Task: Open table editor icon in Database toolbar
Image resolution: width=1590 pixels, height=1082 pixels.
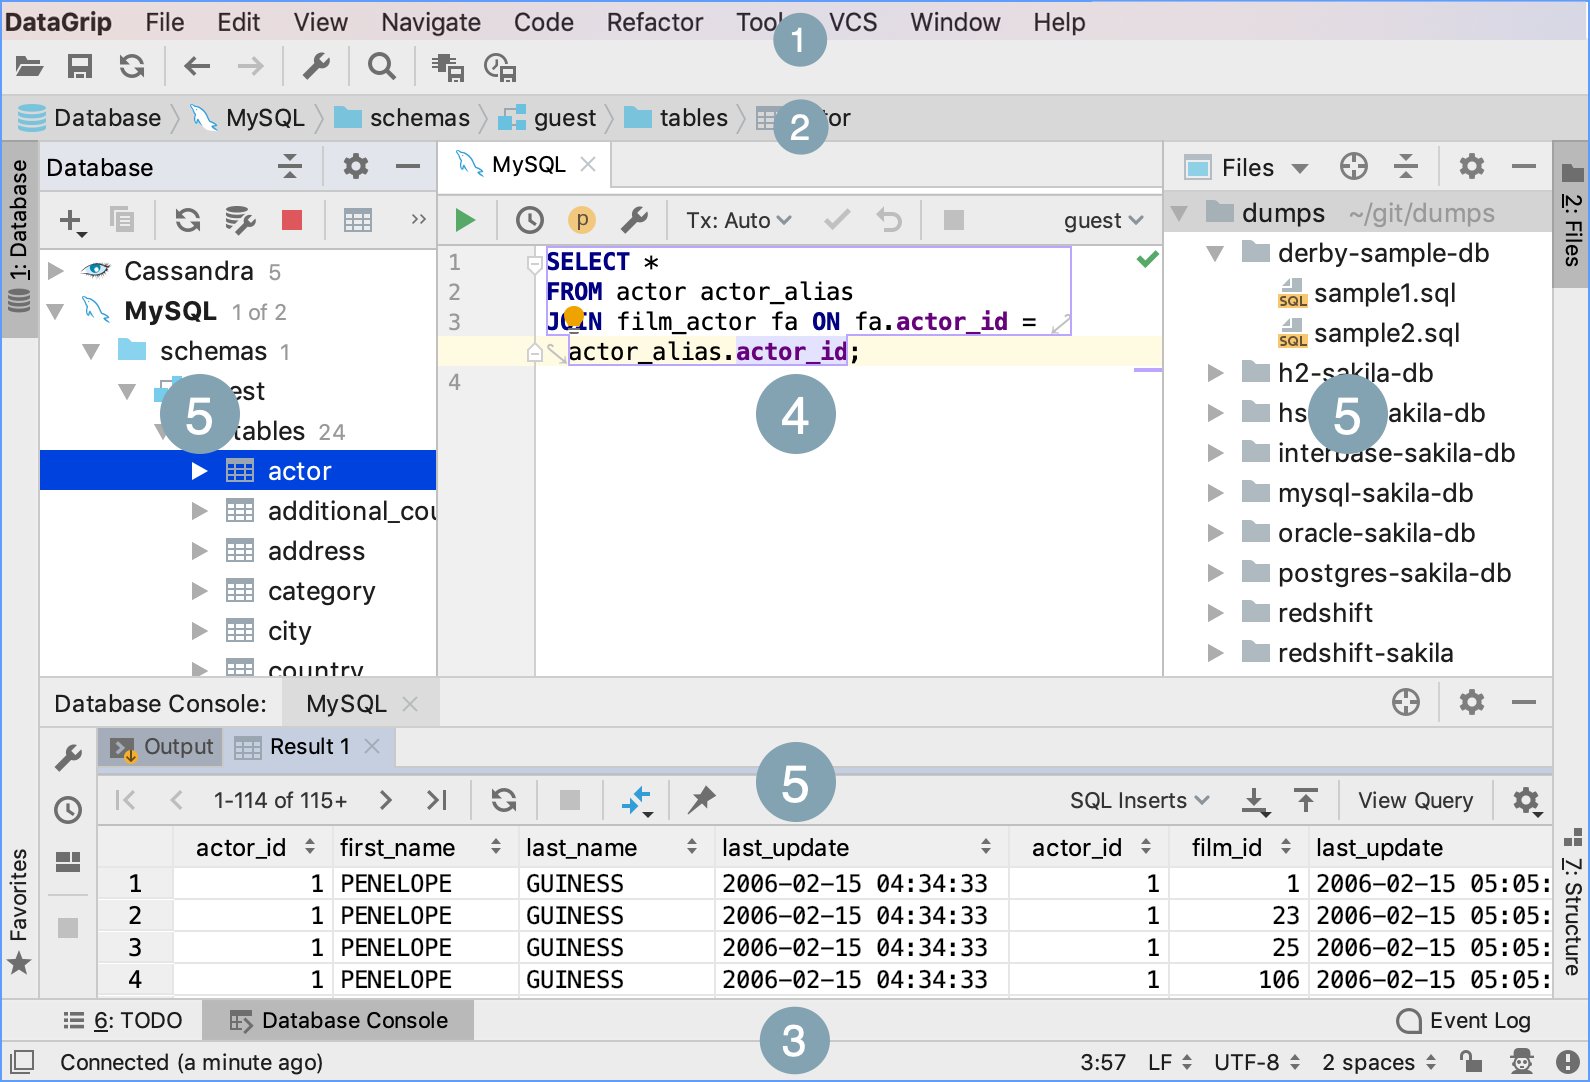Action: (358, 220)
